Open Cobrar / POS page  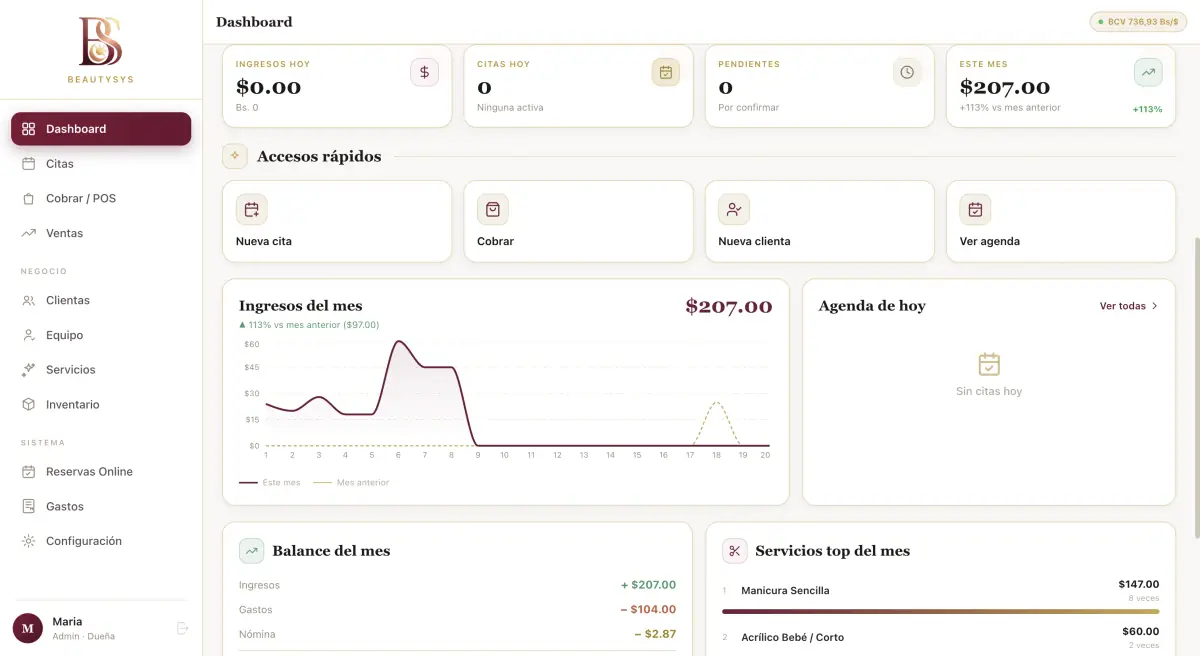pos(101,199)
